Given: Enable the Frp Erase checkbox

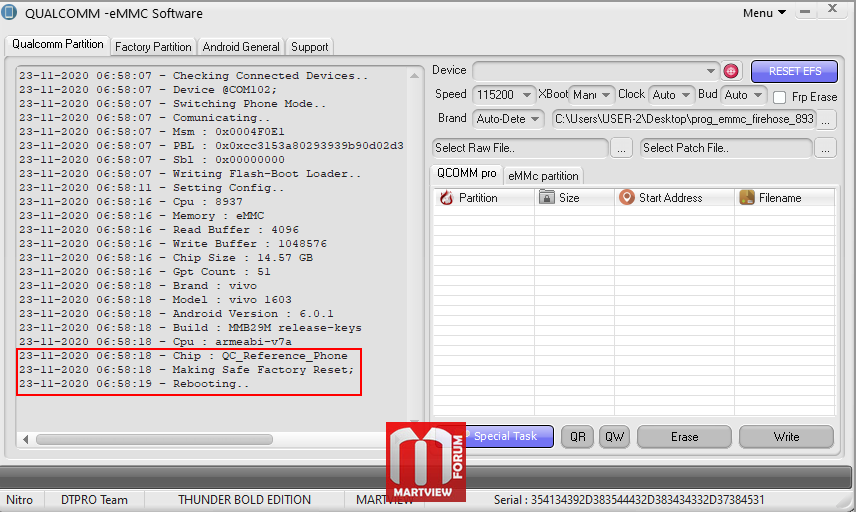Looking at the screenshot, I should (x=780, y=97).
